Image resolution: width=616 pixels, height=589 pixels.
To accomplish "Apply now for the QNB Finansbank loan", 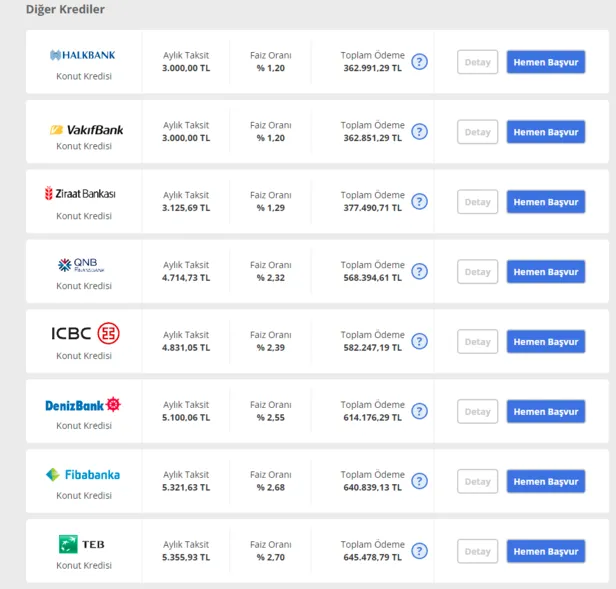I will coord(546,272).
